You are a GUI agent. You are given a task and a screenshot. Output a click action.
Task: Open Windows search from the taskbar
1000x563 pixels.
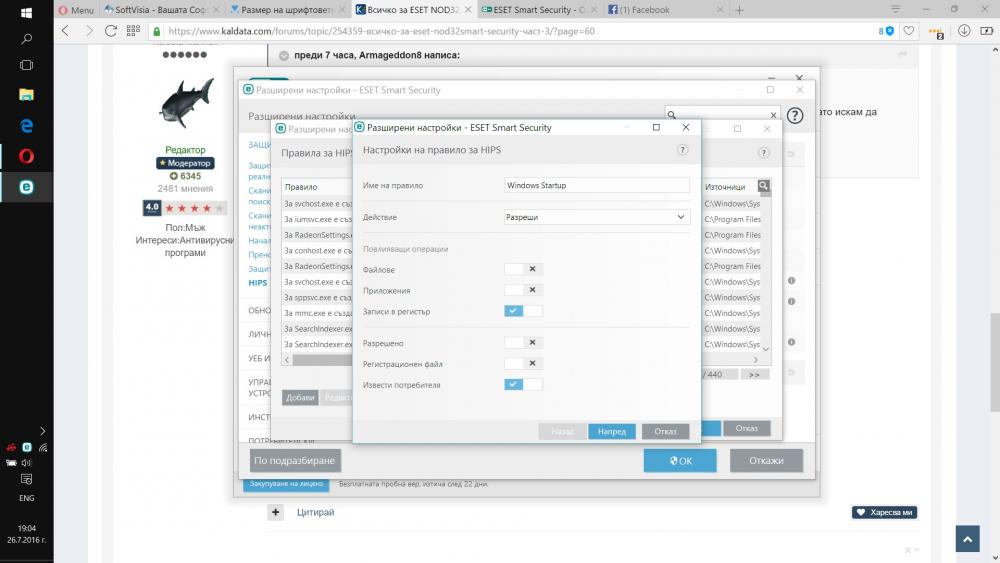(26, 39)
